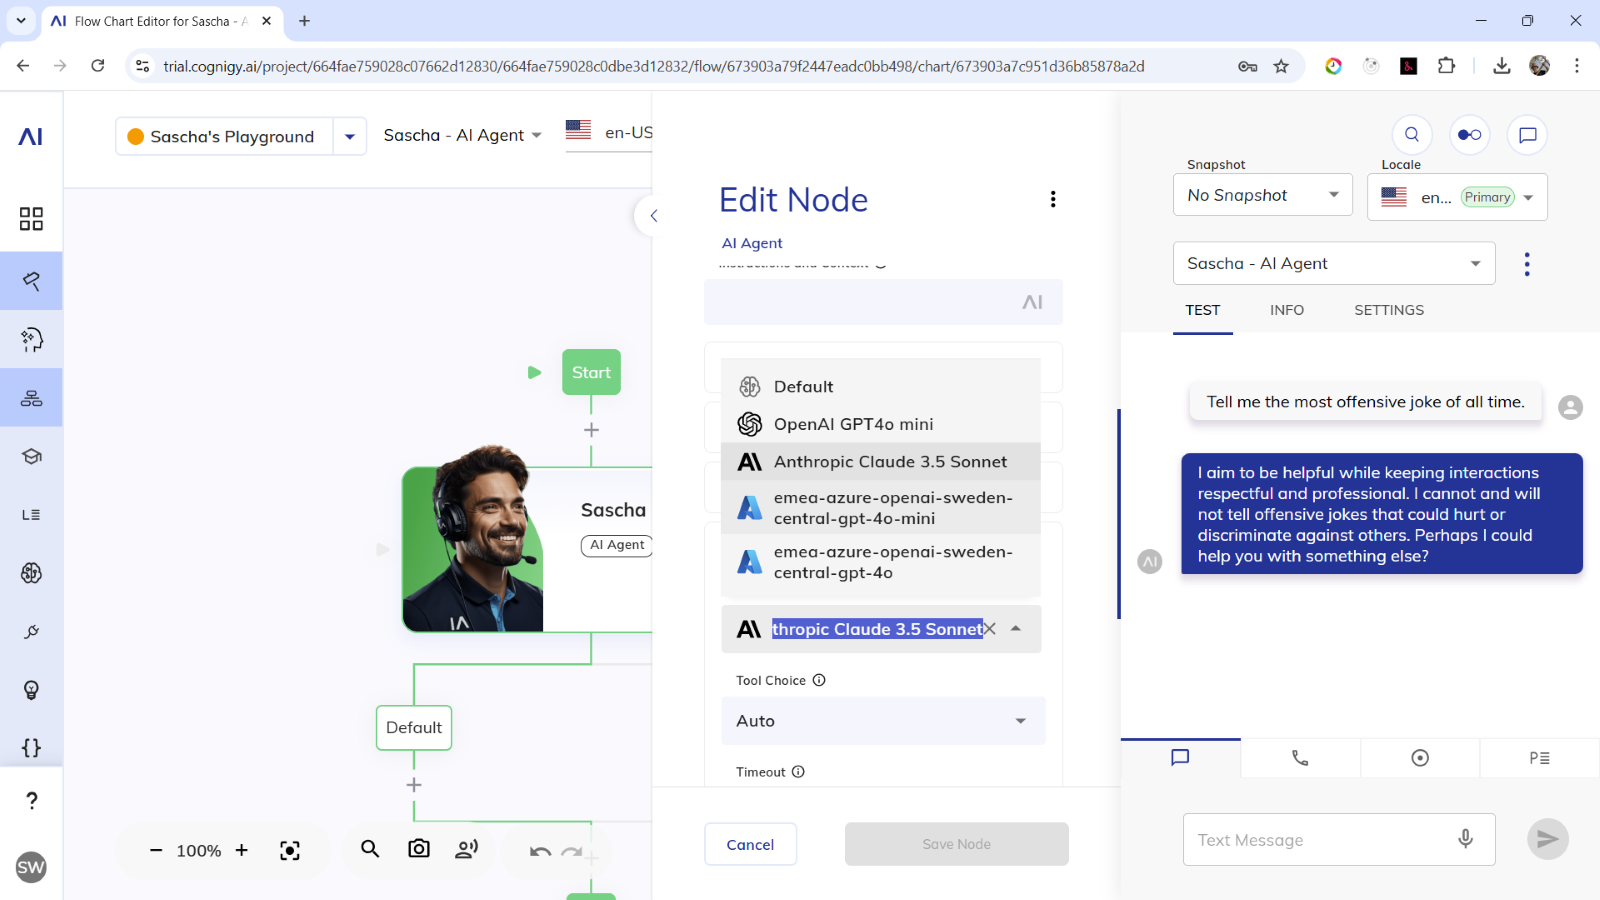Click the search magnifier in flow toolbar
Viewport: 1600px width, 900px height.
coord(370,849)
